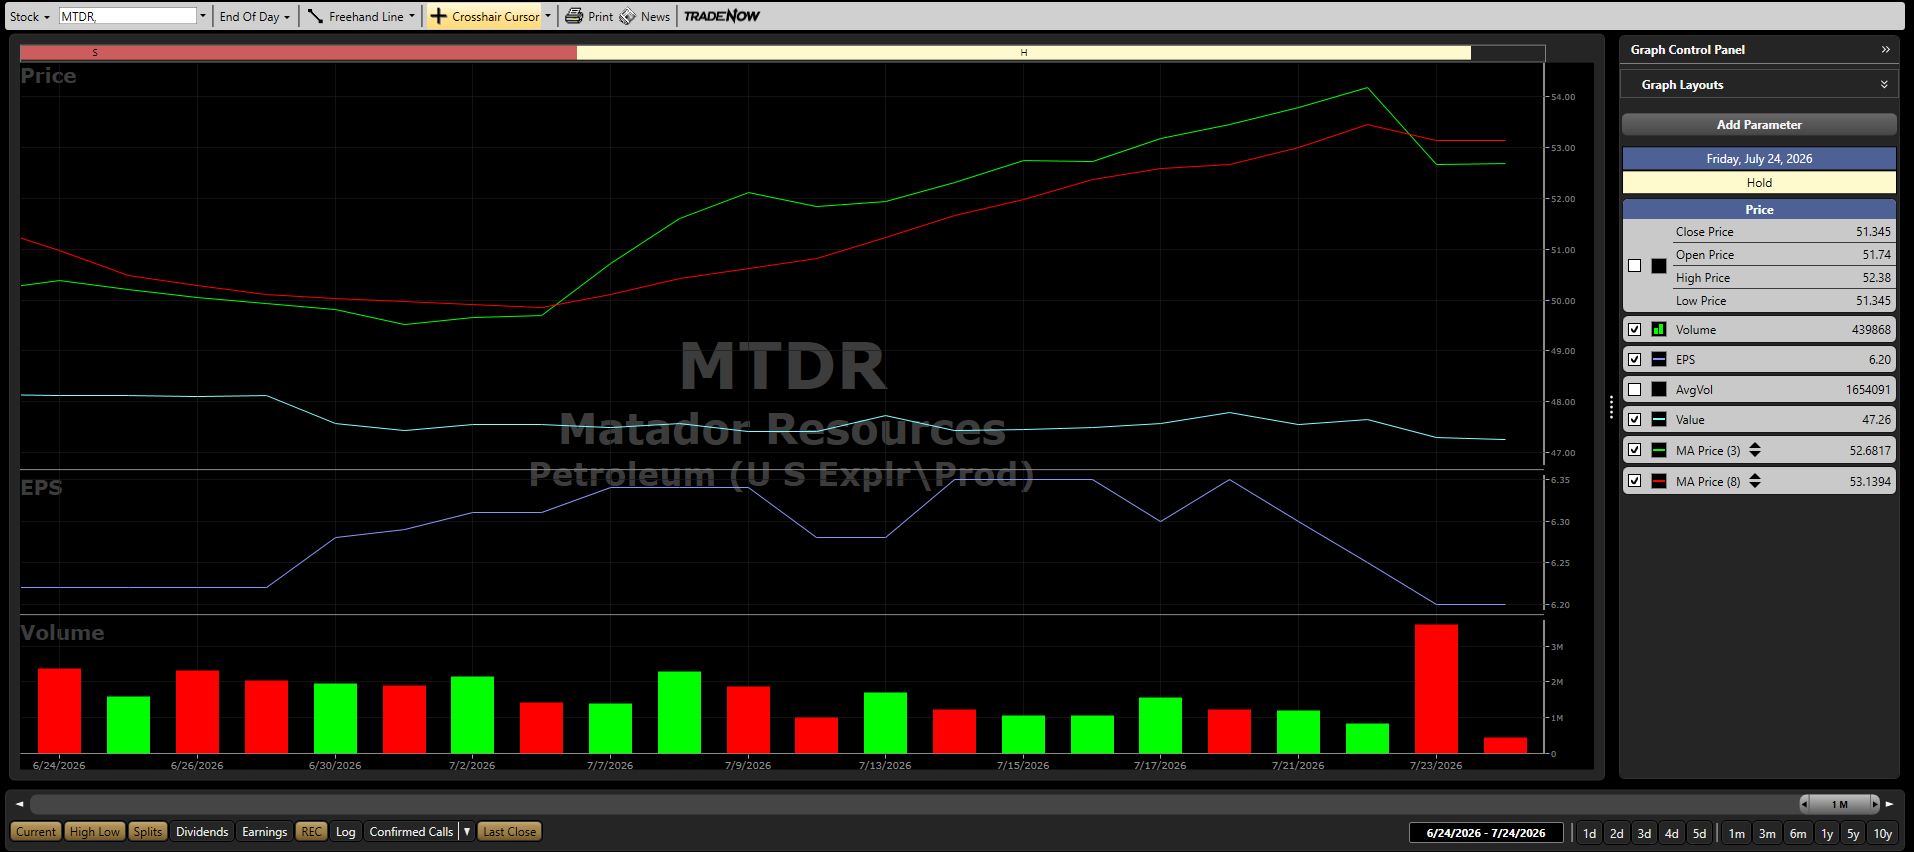This screenshot has width=1914, height=852.
Task: Click the ticker symbol input field
Action: 127,16
